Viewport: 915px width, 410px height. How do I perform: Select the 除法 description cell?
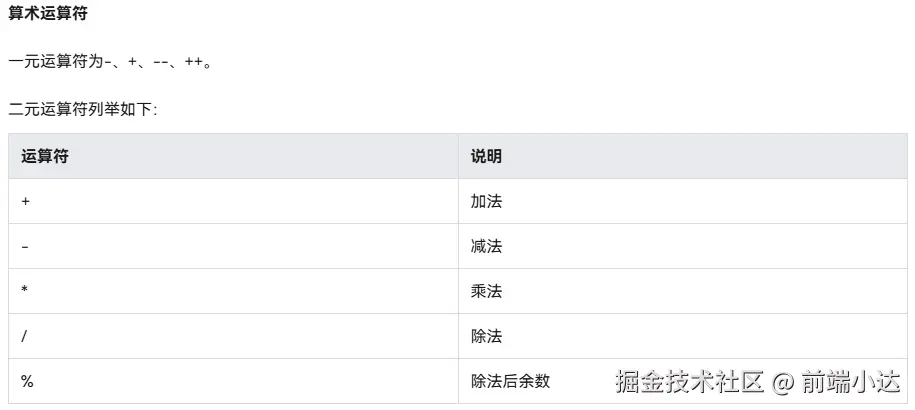coord(486,336)
